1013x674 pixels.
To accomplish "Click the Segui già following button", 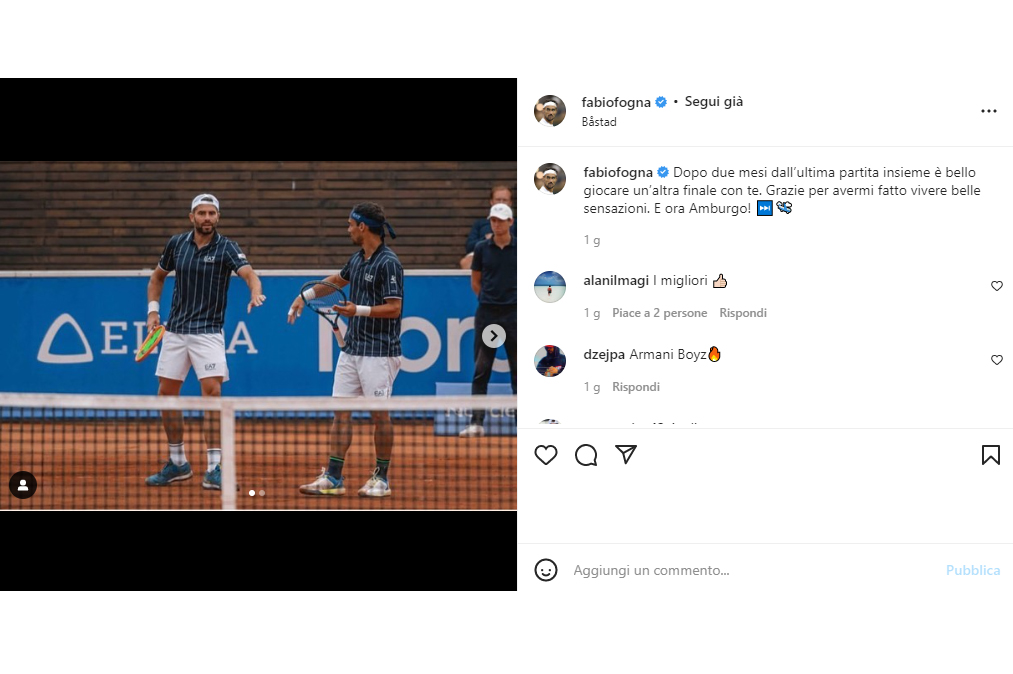I will [714, 101].
